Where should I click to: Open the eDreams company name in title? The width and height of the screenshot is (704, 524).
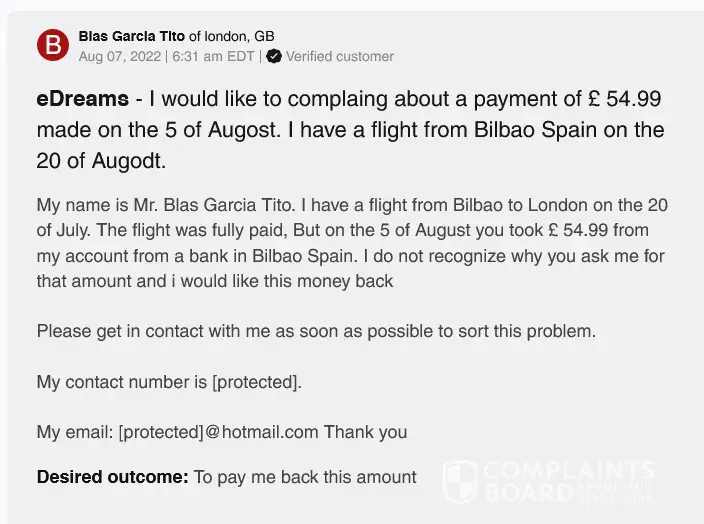82,100
